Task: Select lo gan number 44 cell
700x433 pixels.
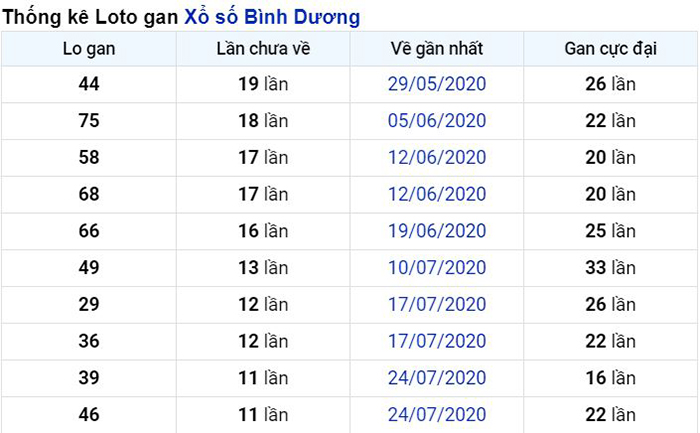Action: 89,84
